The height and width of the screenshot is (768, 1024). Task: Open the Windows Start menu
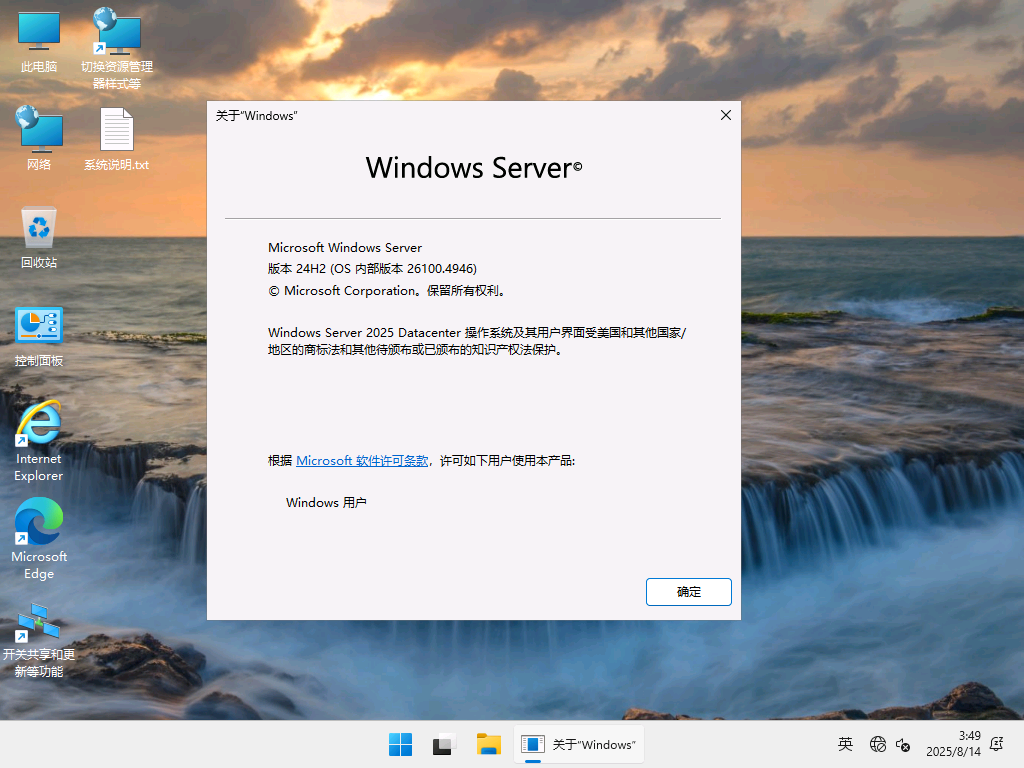point(400,744)
